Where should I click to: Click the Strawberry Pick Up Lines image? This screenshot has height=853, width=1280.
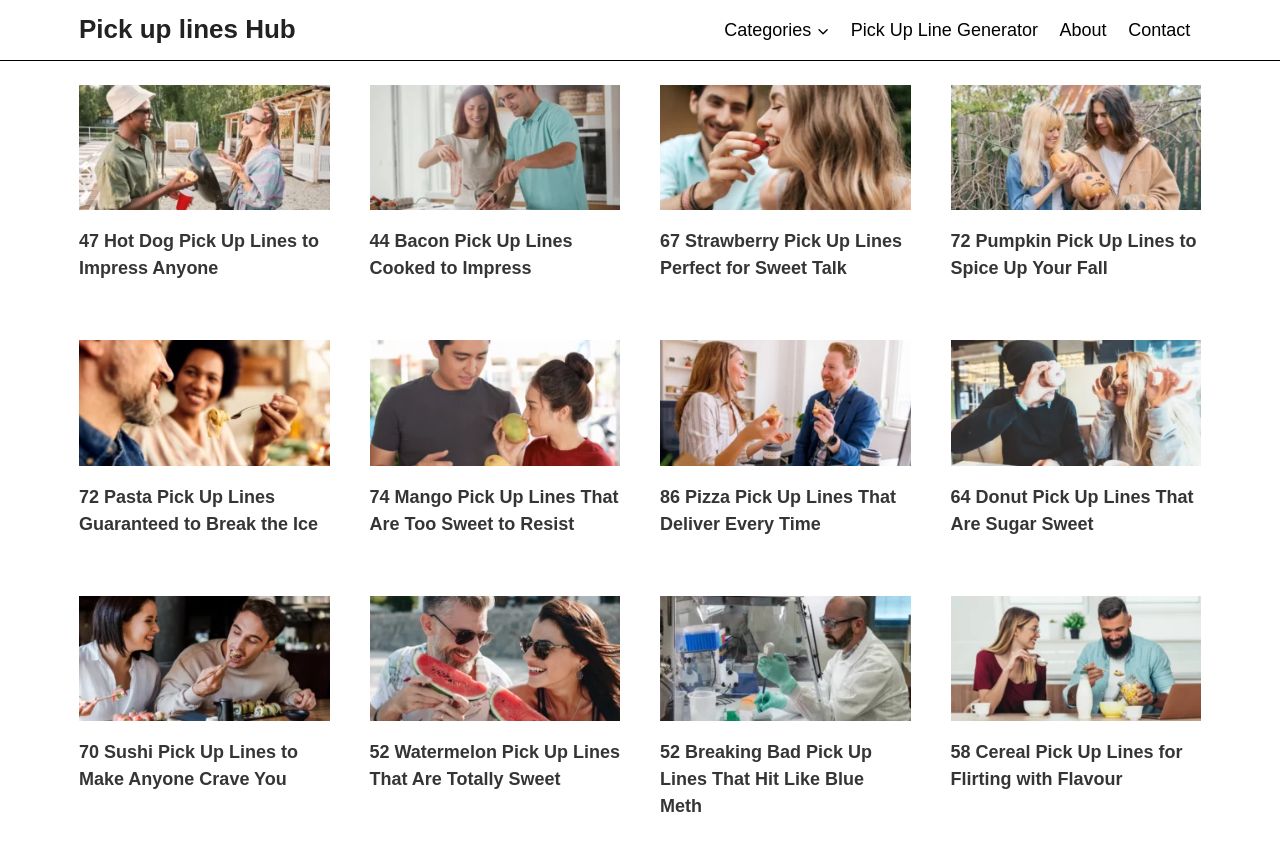pos(785,147)
